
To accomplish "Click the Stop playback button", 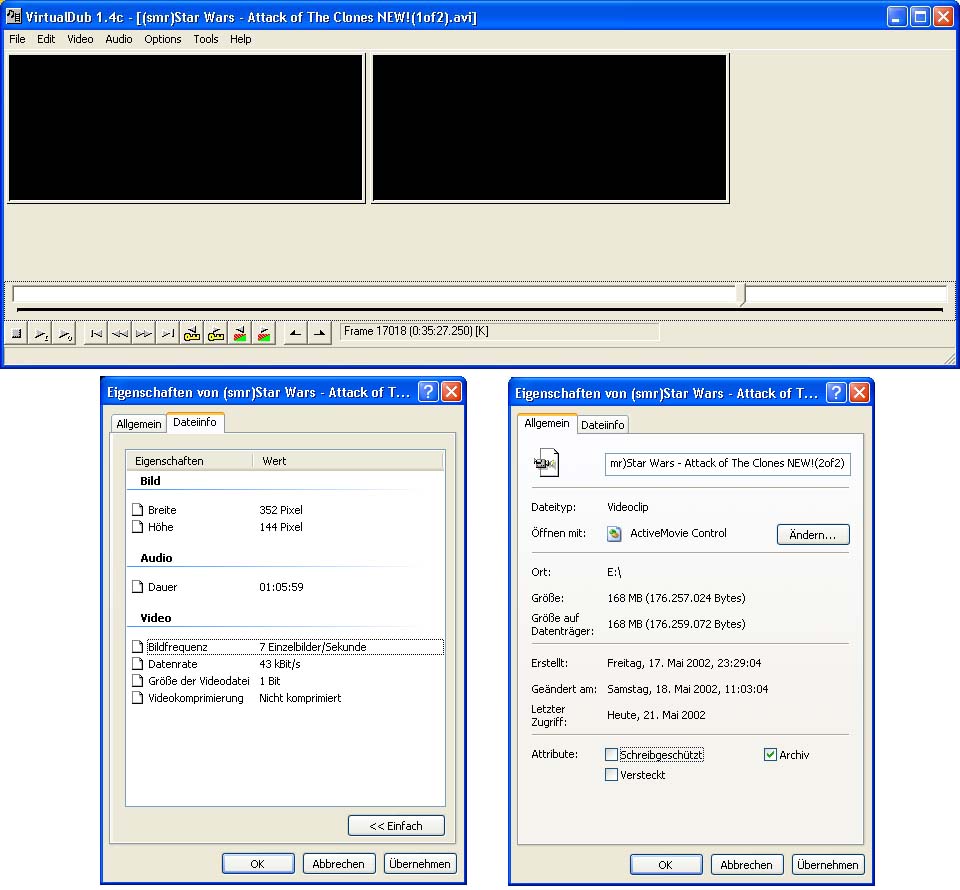I will pyautogui.click(x=16, y=334).
